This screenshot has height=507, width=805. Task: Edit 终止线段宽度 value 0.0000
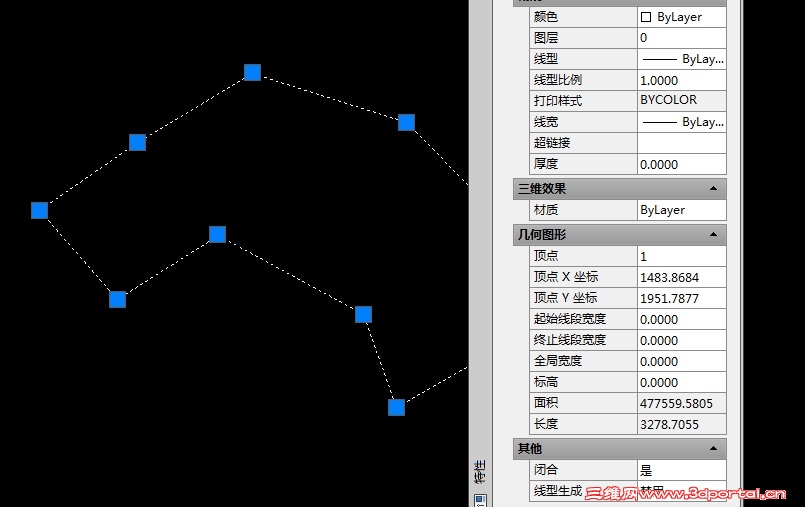(681, 340)
